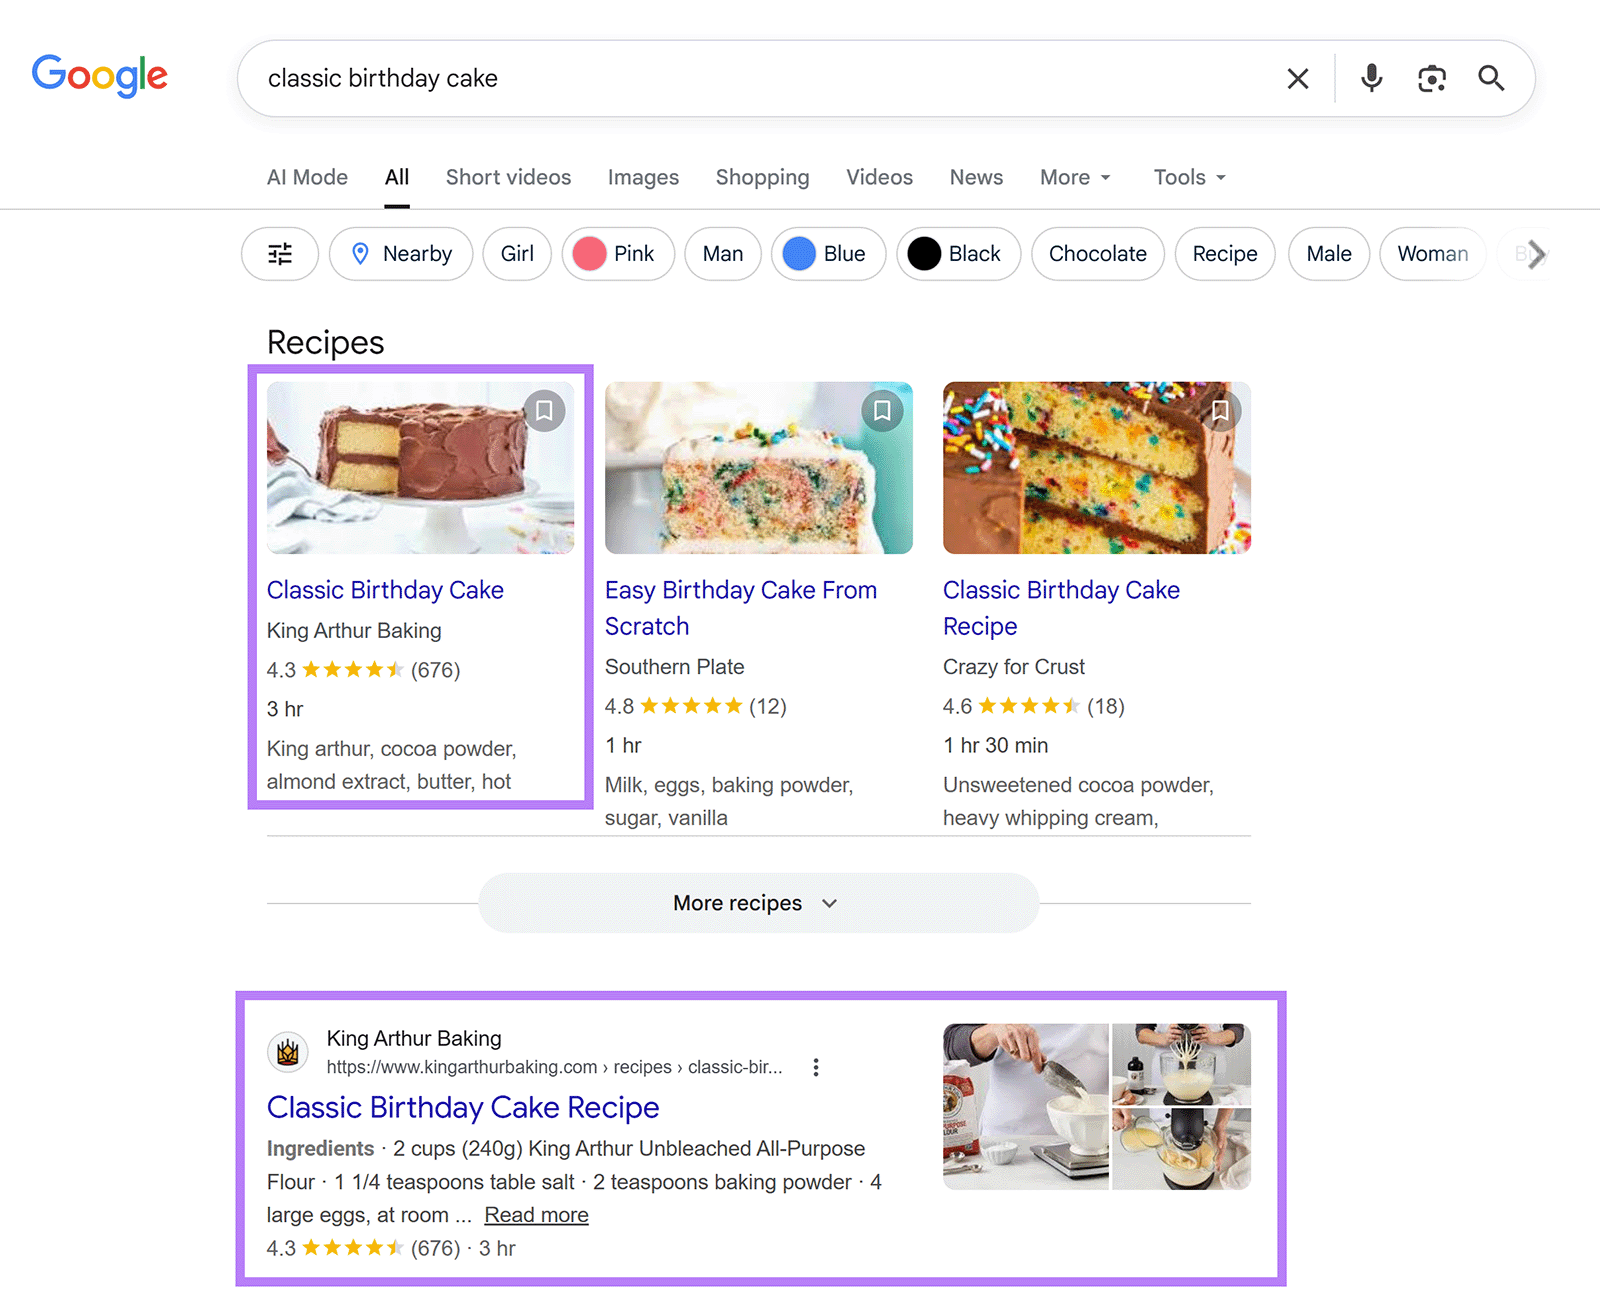Activate voice search with the microphone icon
Viewport: 1600px width, 1302px height.
(x=1371, y=78)
